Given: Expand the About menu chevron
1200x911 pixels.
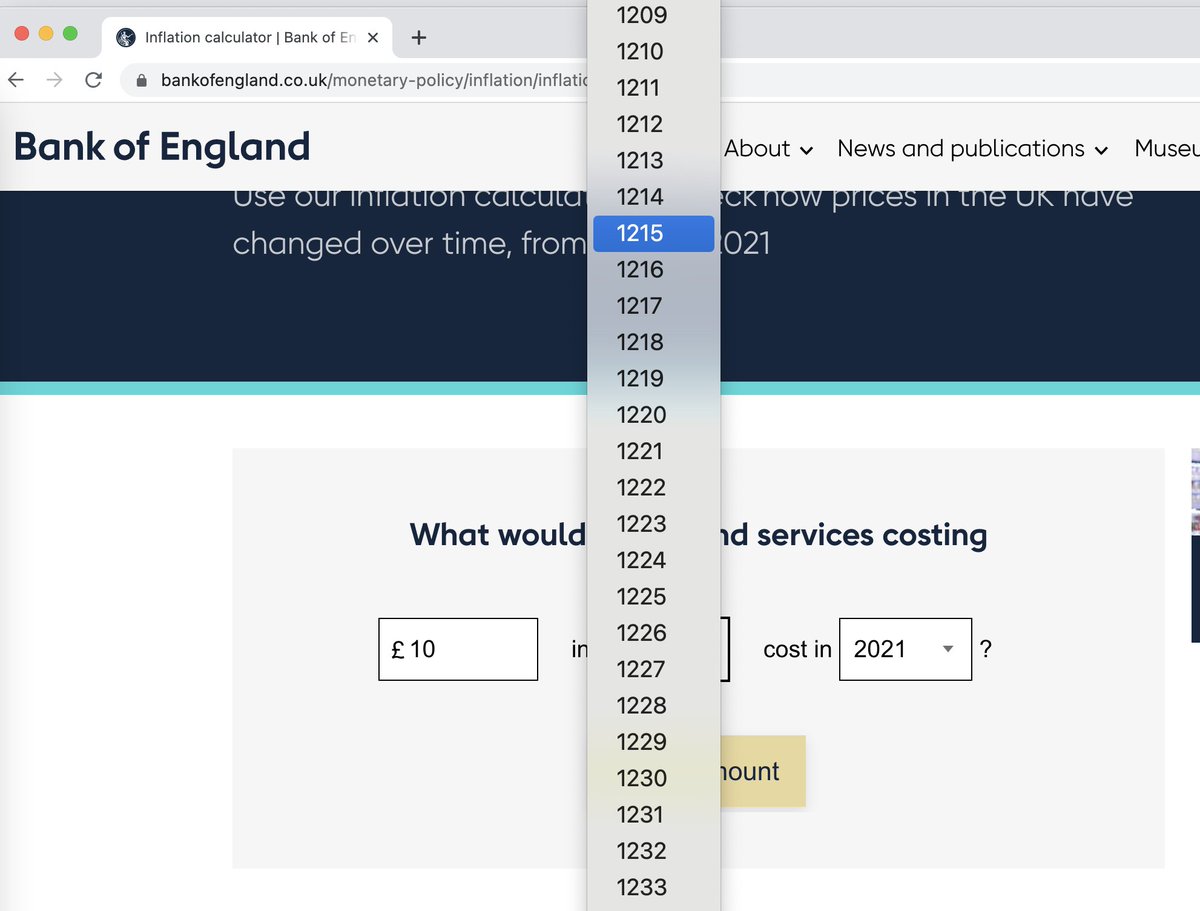Looking at the screenshot, I should [805, 150].
